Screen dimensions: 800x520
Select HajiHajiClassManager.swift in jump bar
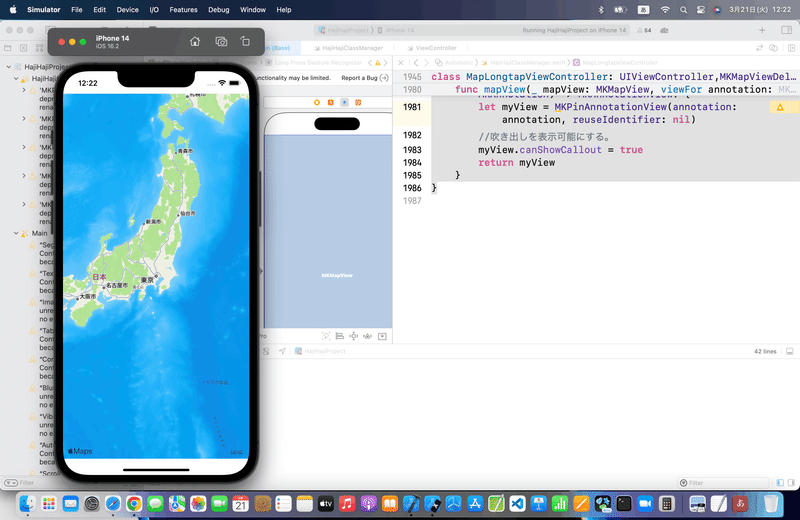click(523, 62)
